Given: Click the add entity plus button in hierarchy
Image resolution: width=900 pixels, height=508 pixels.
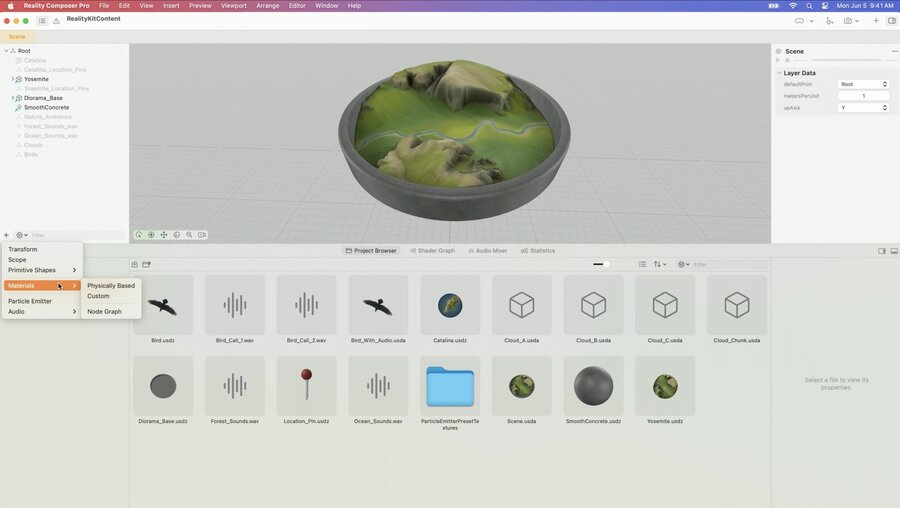Looking at the screenshot, I should 6,235.
